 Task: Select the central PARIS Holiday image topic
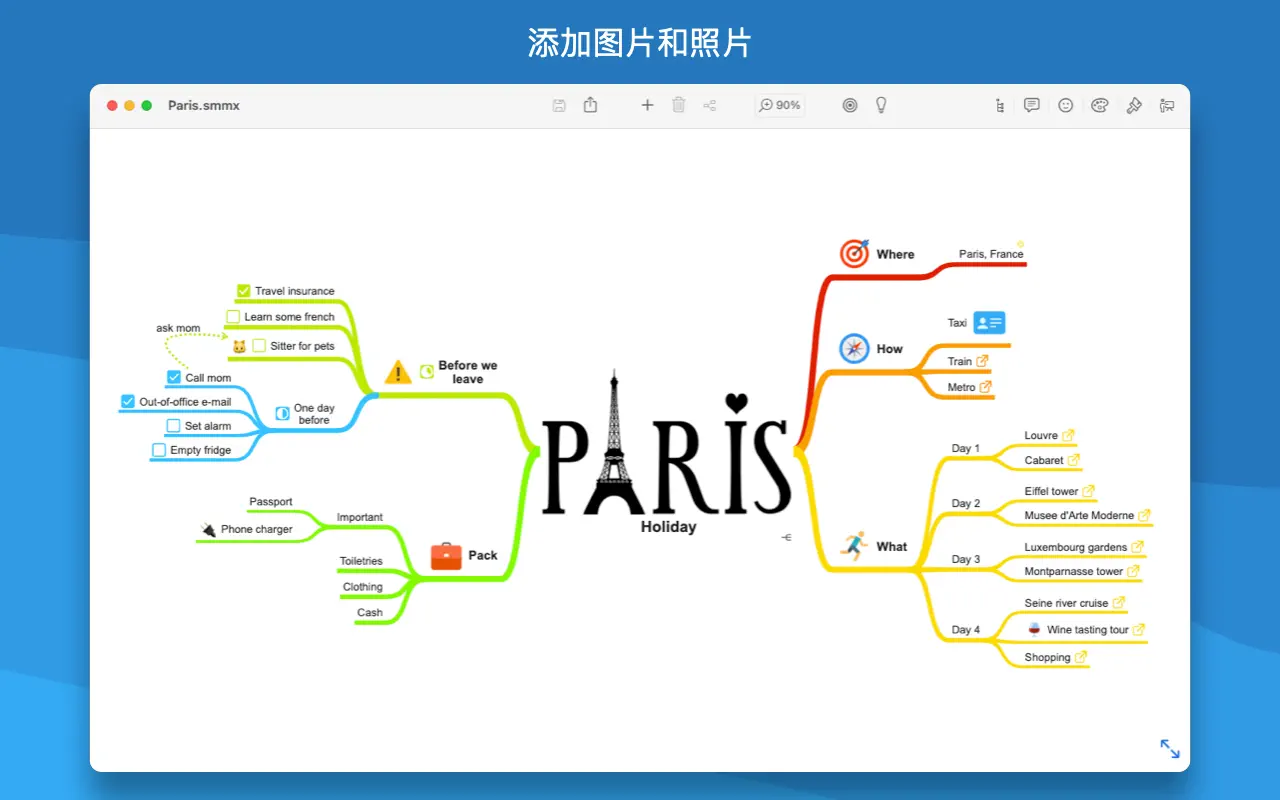point(667,453)
